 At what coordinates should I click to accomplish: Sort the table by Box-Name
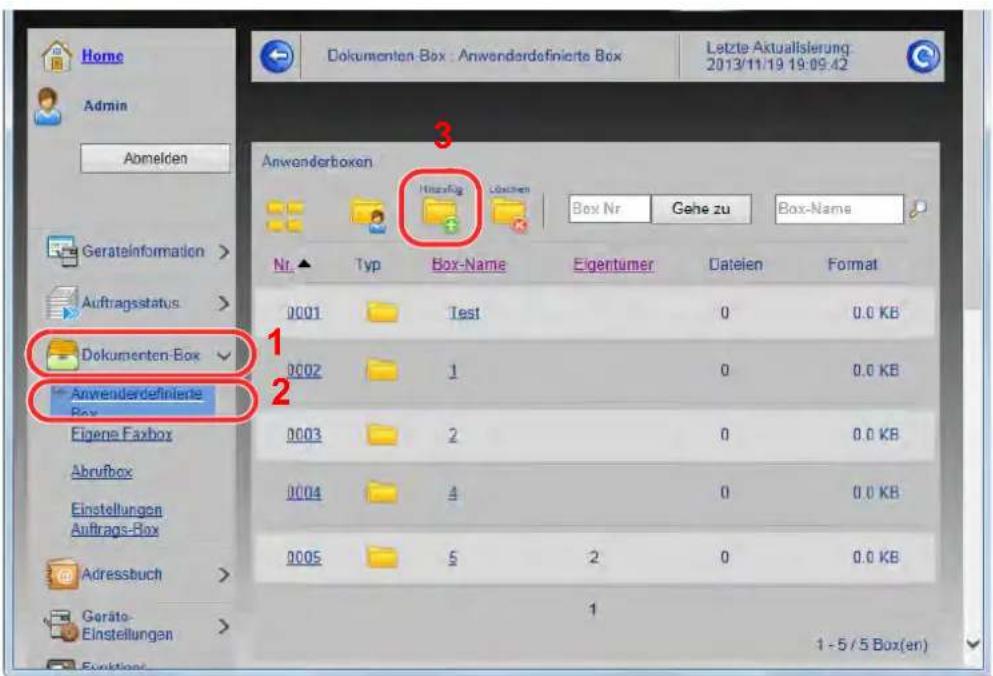[469, 264]
